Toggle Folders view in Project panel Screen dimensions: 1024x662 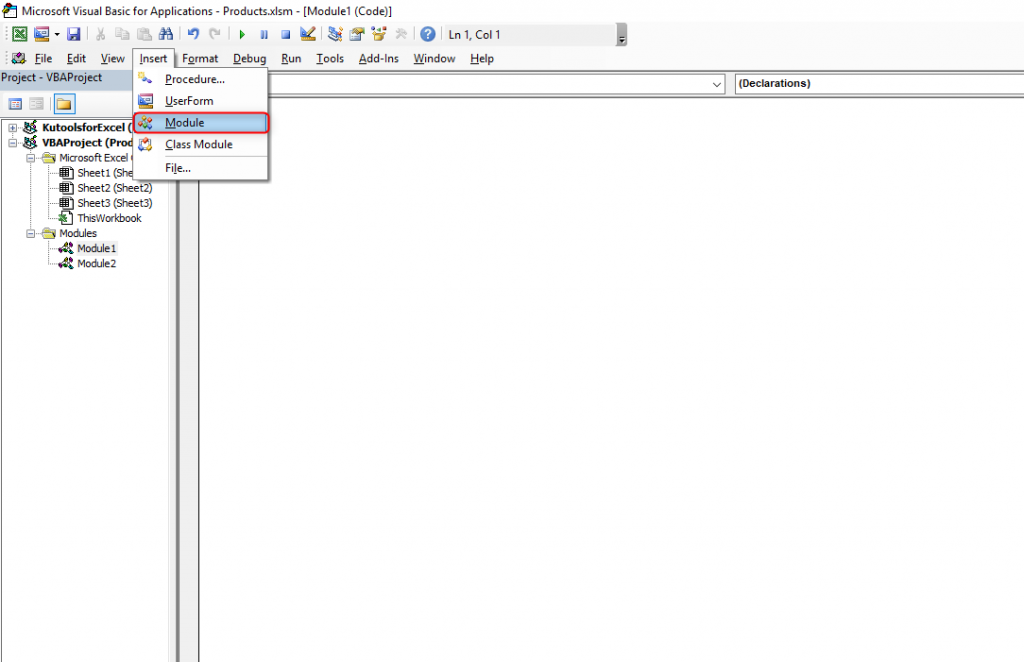pyautogui.click(x=64, y=104)
